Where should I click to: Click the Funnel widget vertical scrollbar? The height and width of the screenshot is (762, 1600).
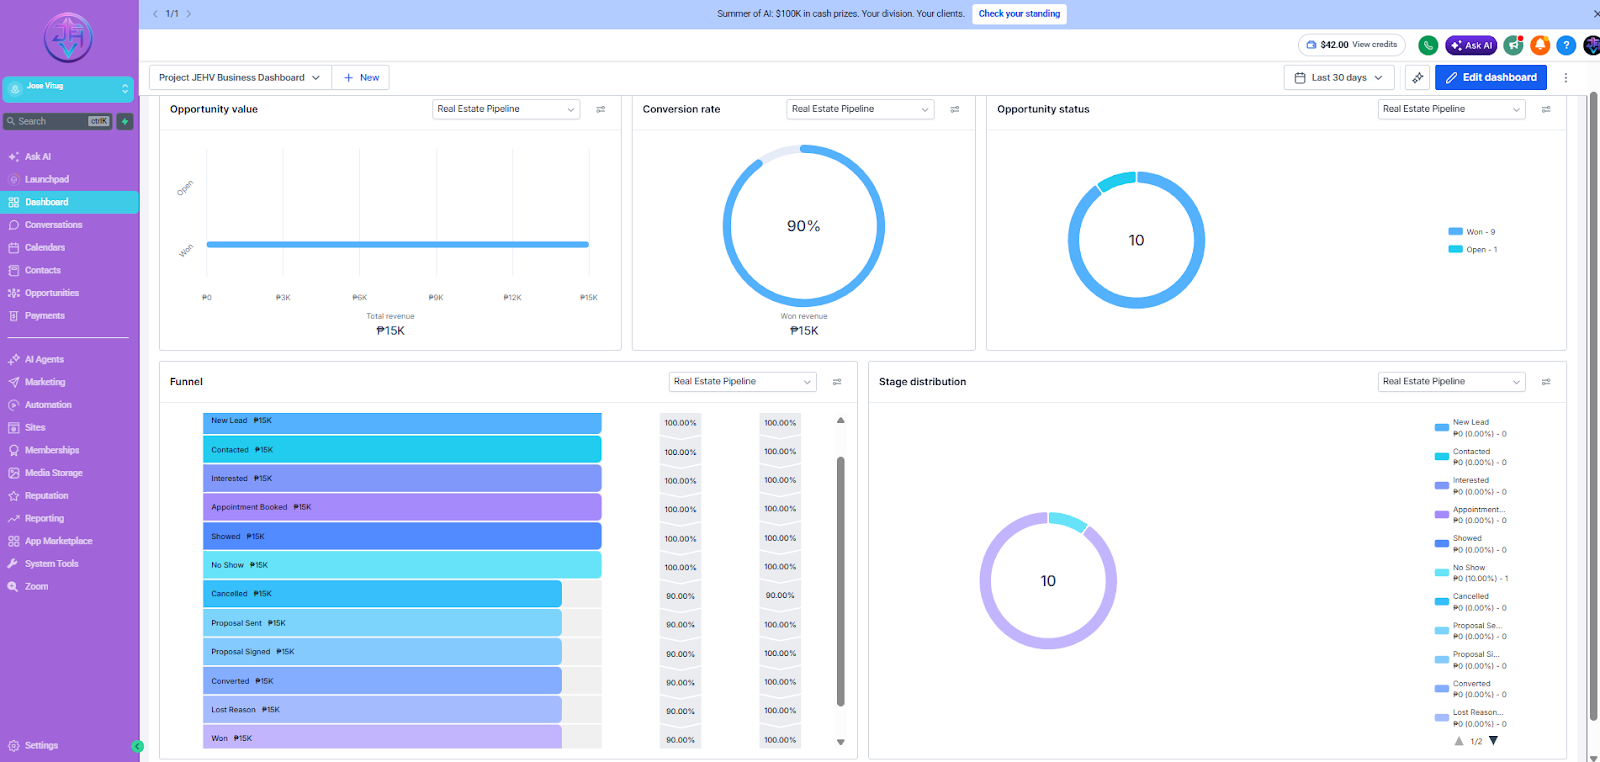[x=841, y=581]
